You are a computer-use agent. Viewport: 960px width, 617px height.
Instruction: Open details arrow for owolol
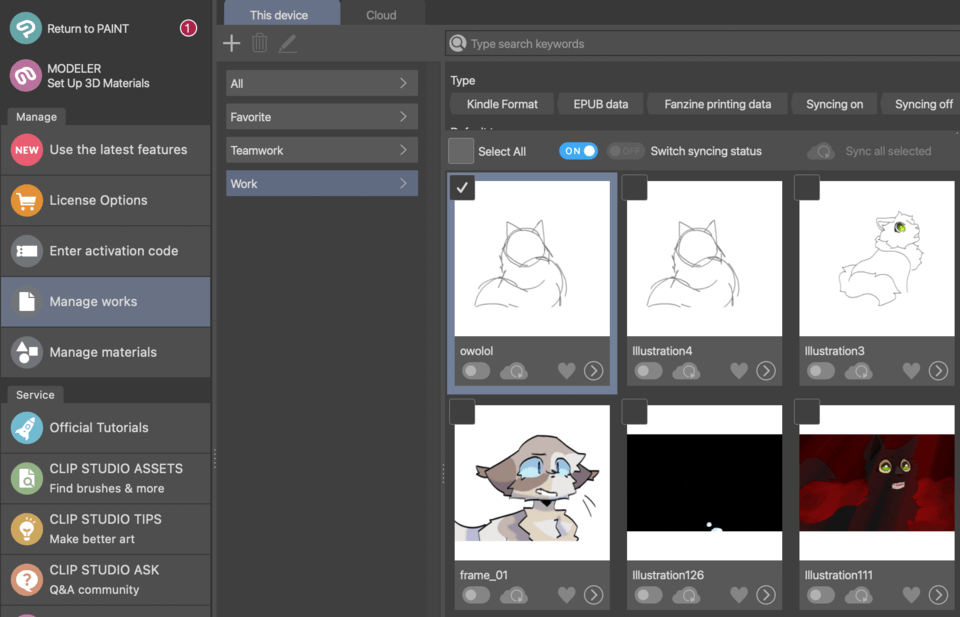[x=593, y=371]
